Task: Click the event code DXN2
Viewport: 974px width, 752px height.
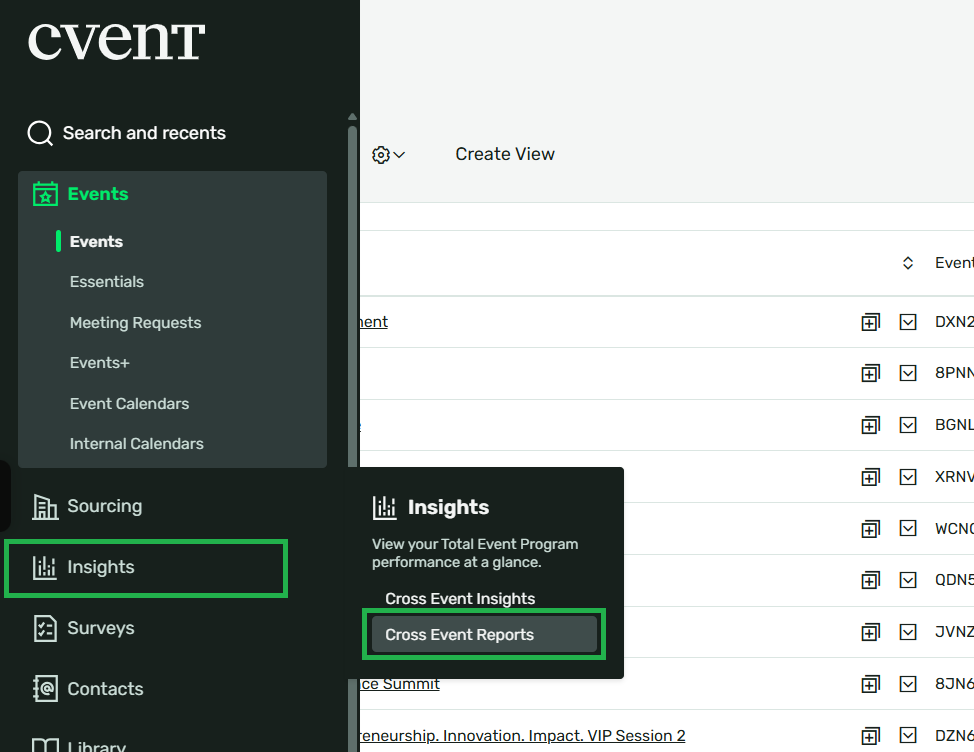Action: pyautogui.click(x=954, y=322)
